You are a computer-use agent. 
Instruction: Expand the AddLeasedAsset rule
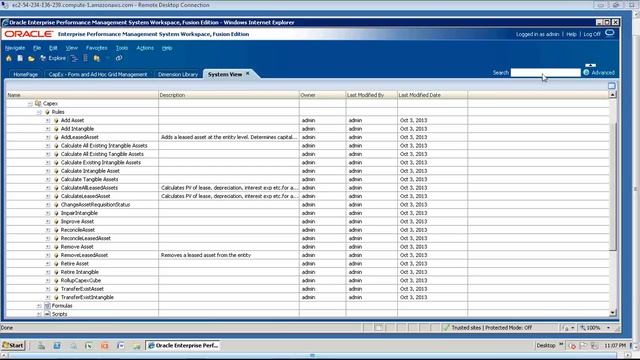(x=48, y=137)
